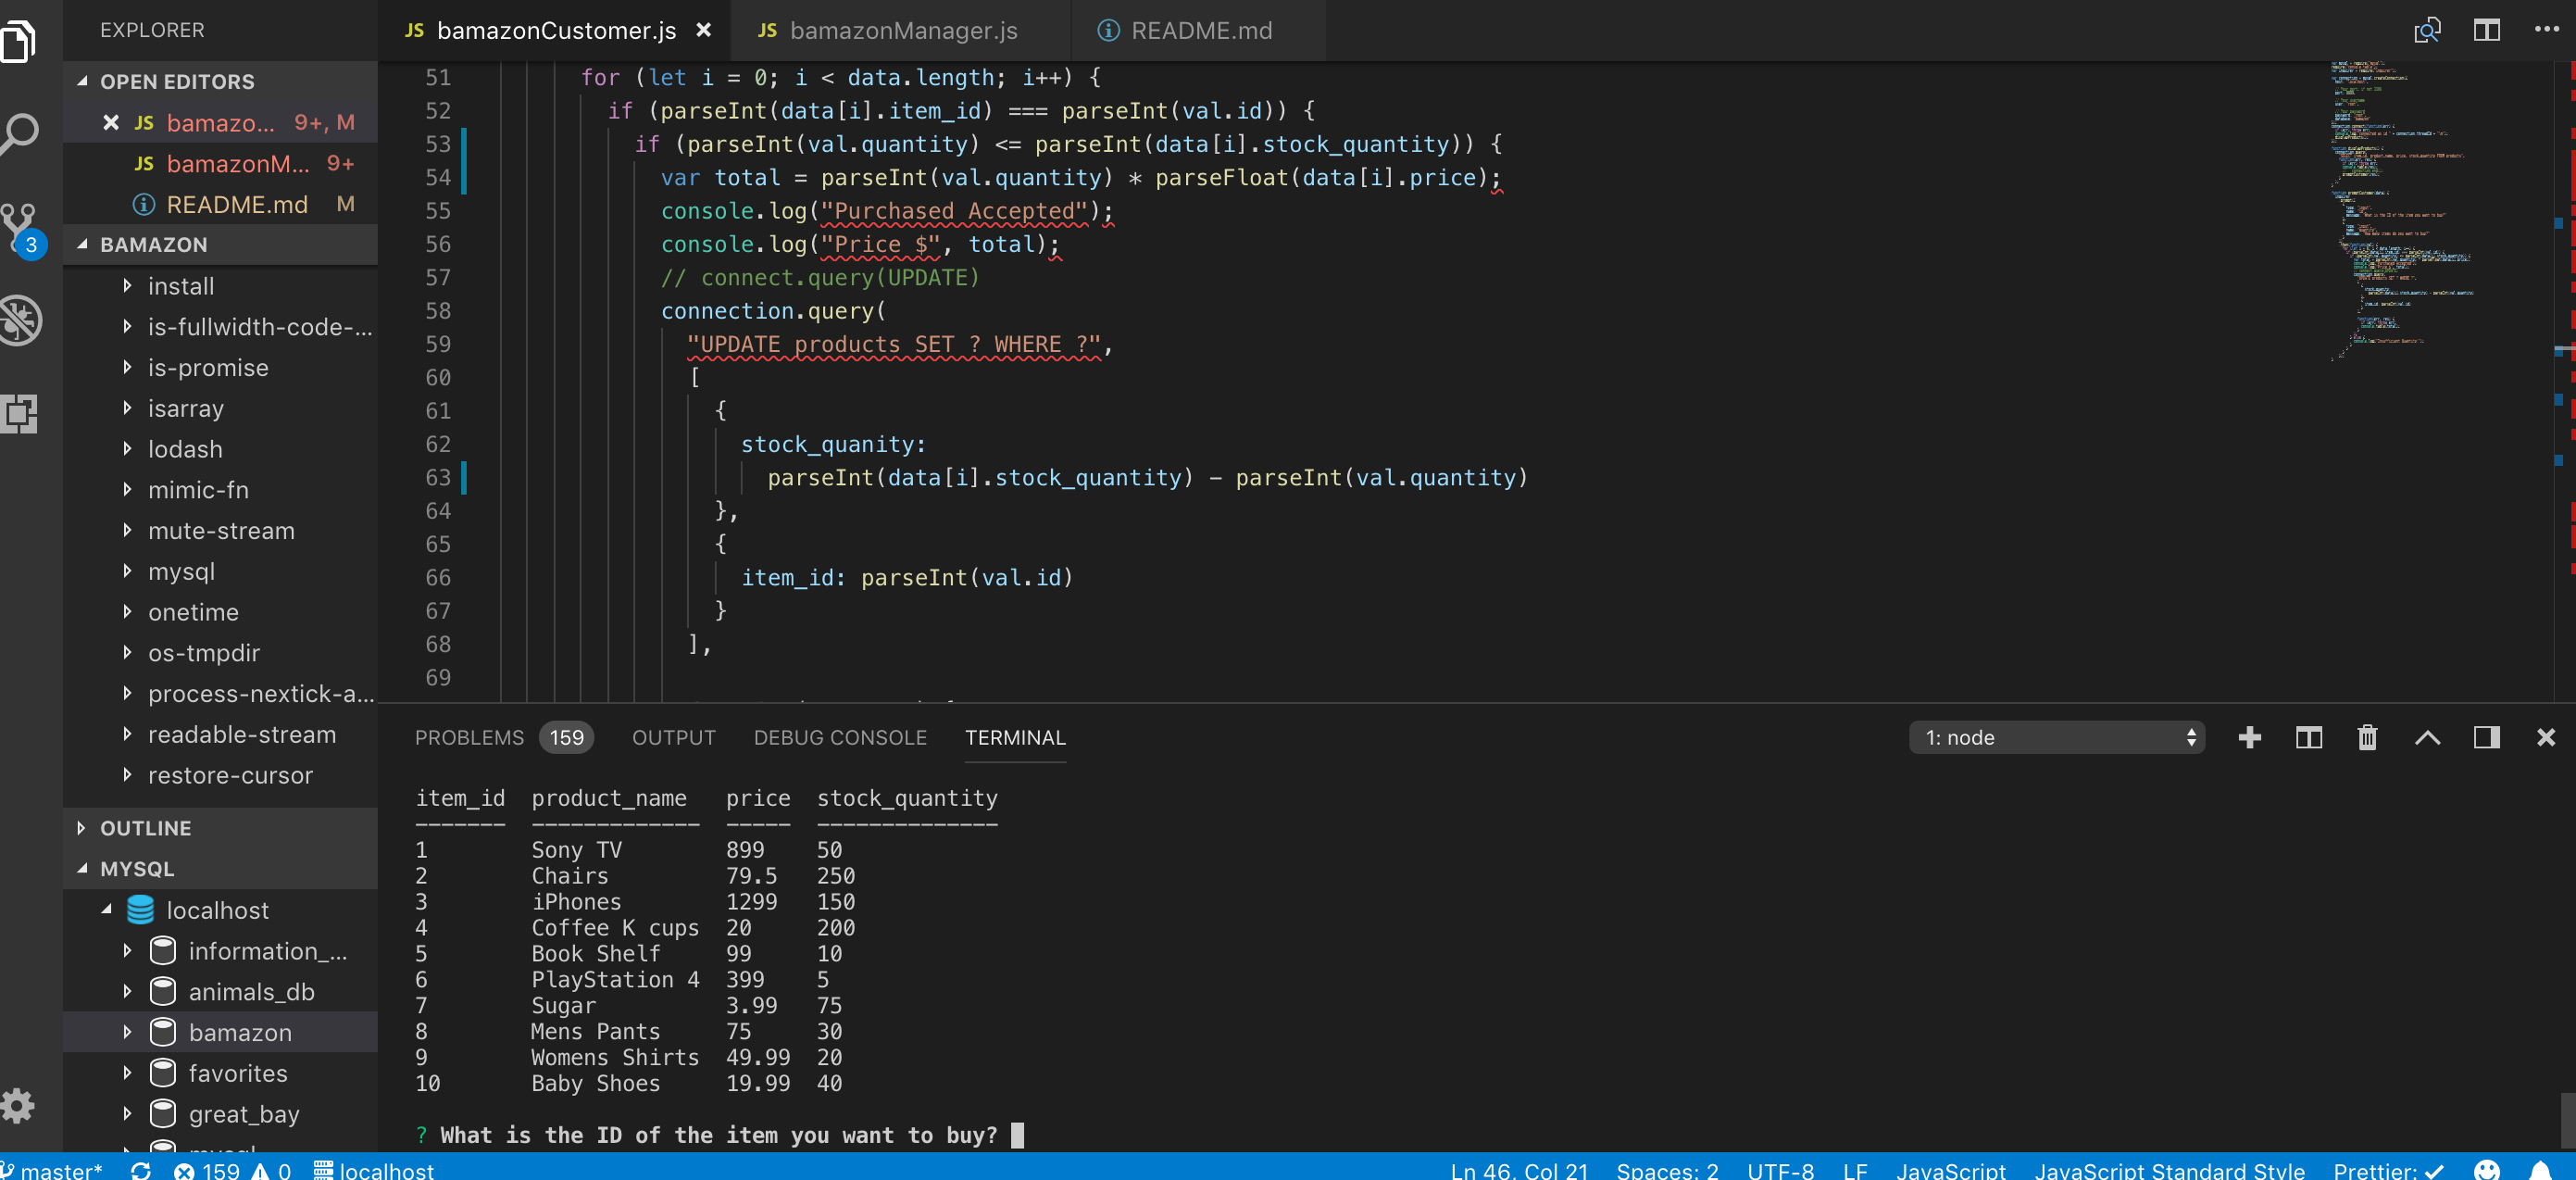The image size is (2576, 1180).
Task: Click the notifications bell in status bar
Action: coord(2541,1169)
